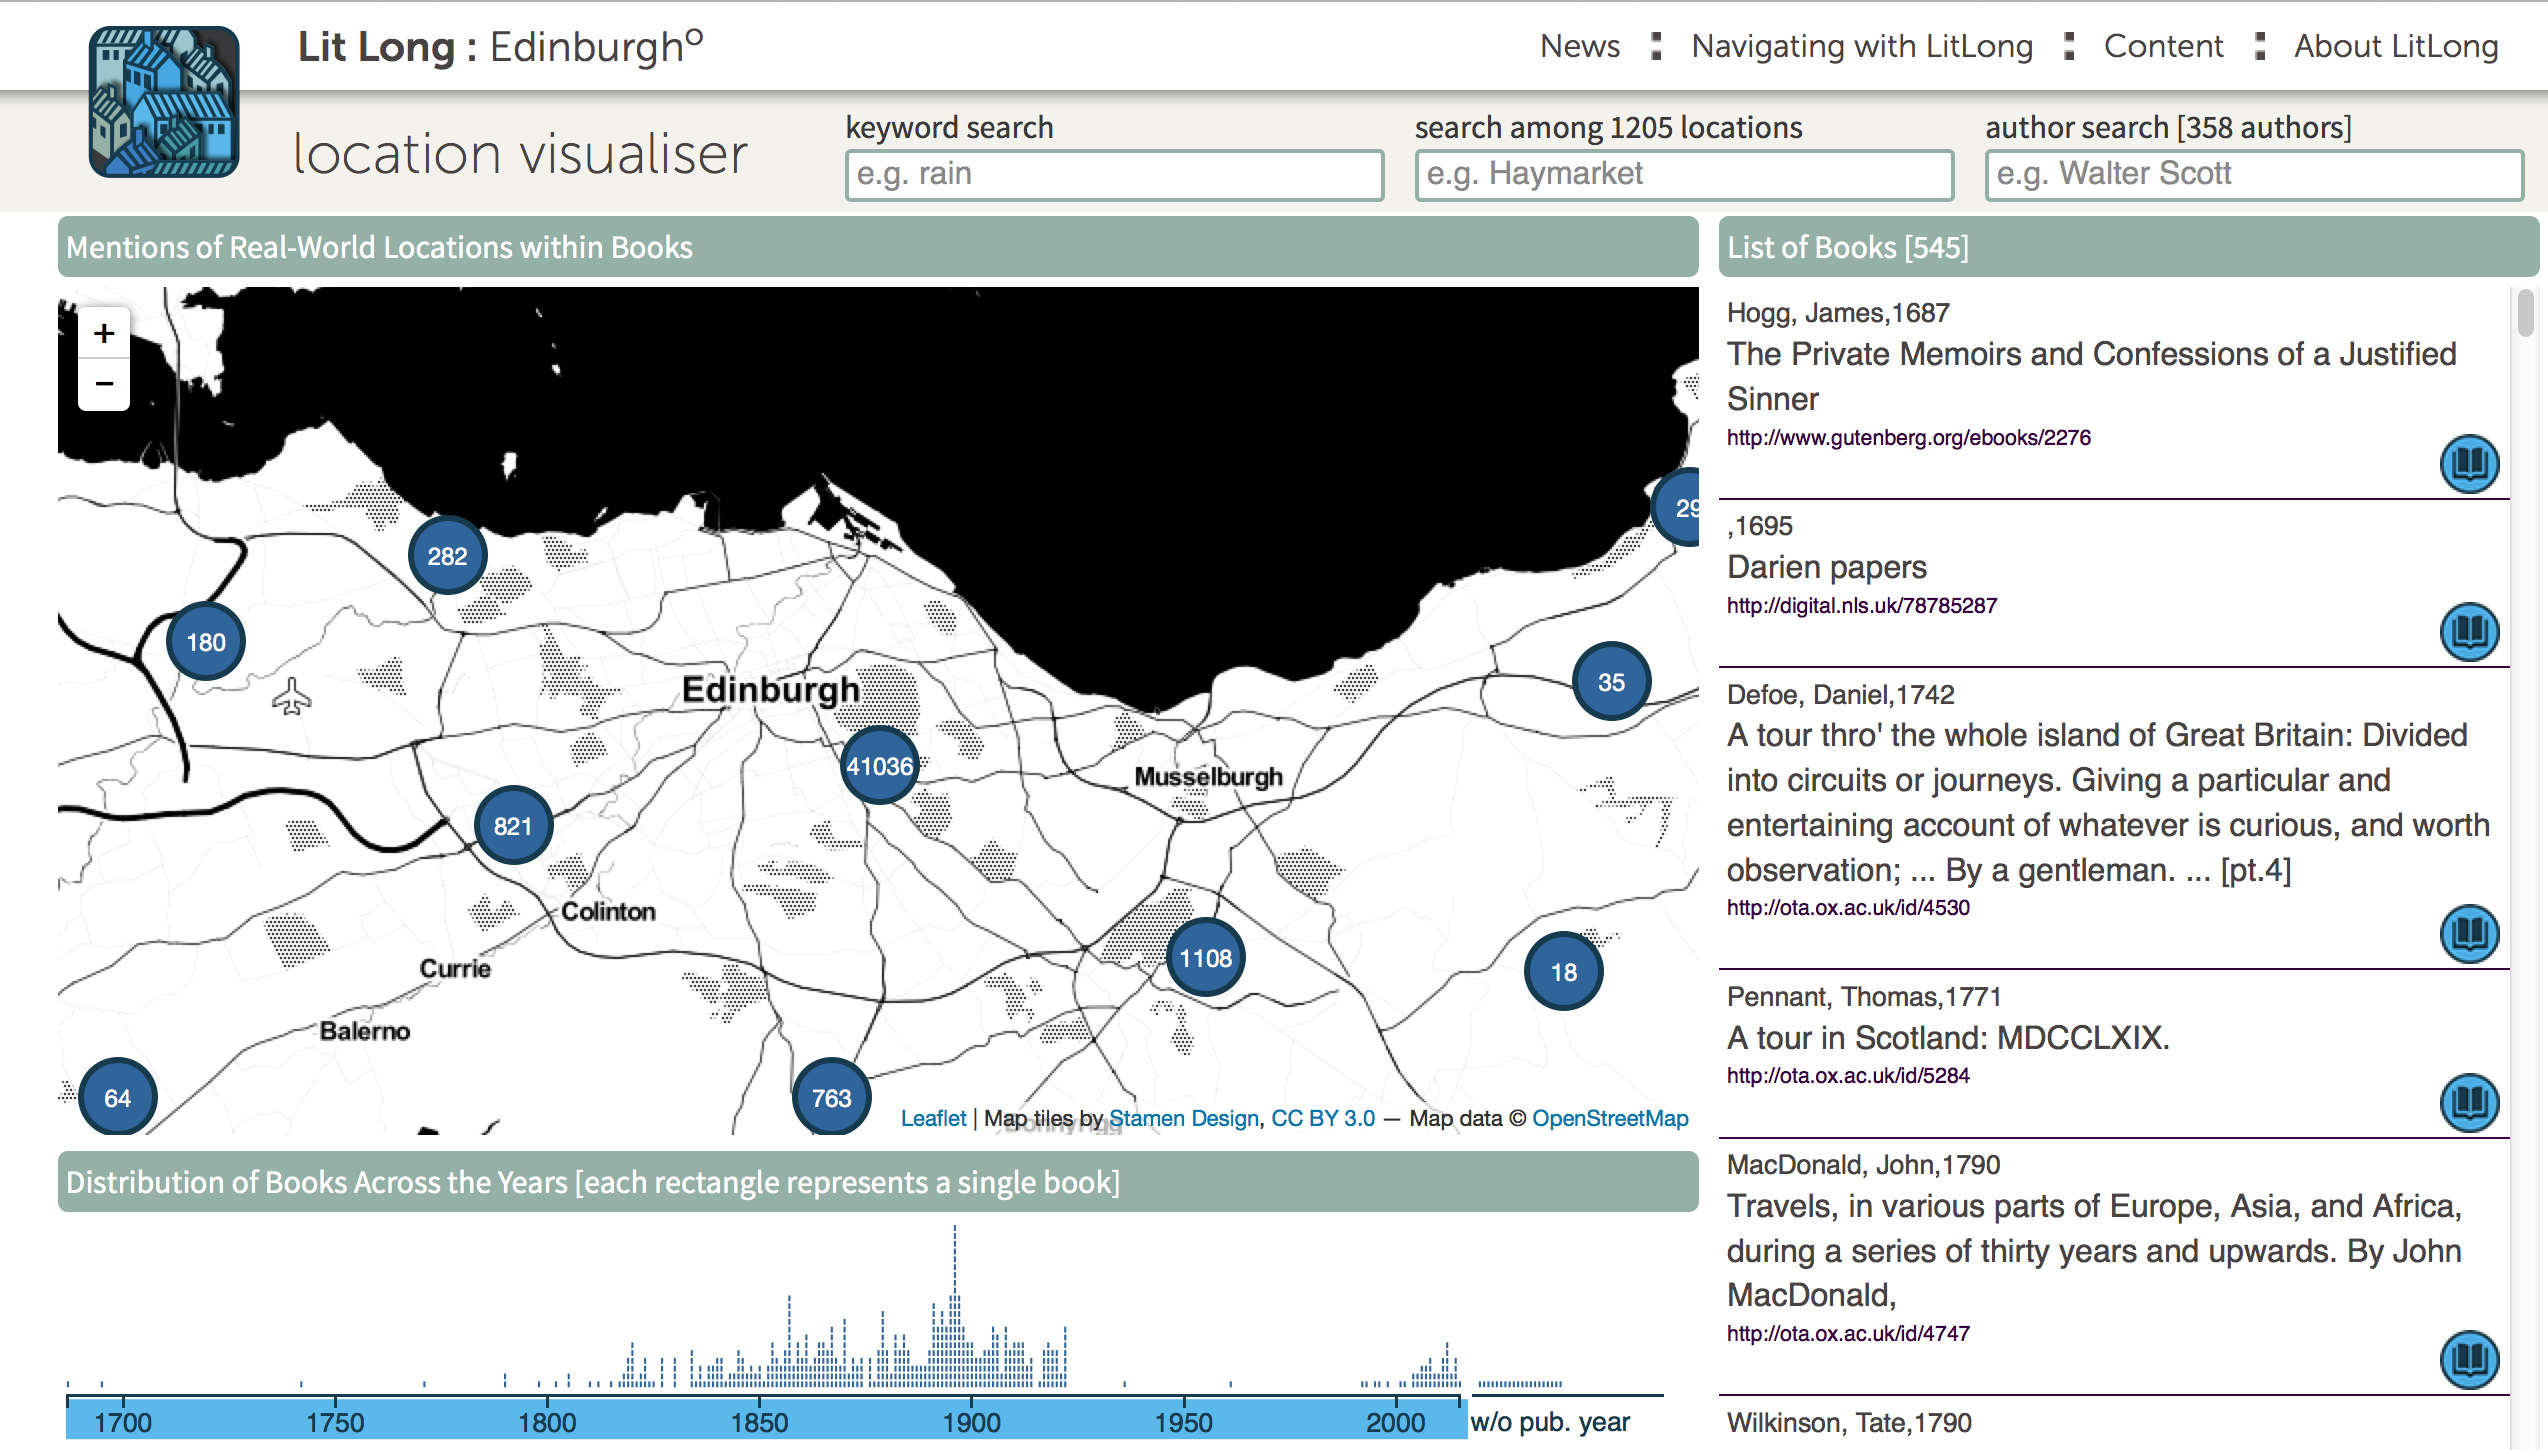This screenshot has height=1450, width=2548.
Task: Click the OpenStreetMap attribution link
Action: click(x=1609, y=1118)
